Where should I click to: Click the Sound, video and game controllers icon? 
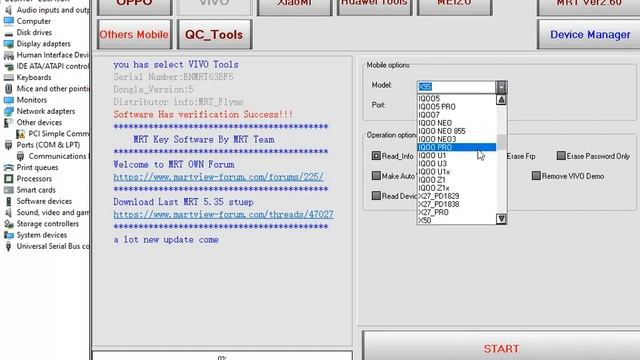point(9,213)
